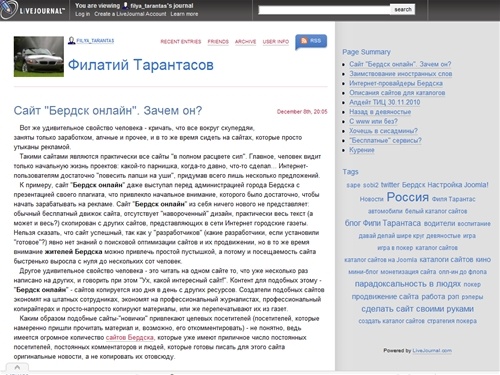The height and width of the screenshot is (375, 500).
Task: Select the сделать сайт своими руками tag
Action: pos(417,309)
